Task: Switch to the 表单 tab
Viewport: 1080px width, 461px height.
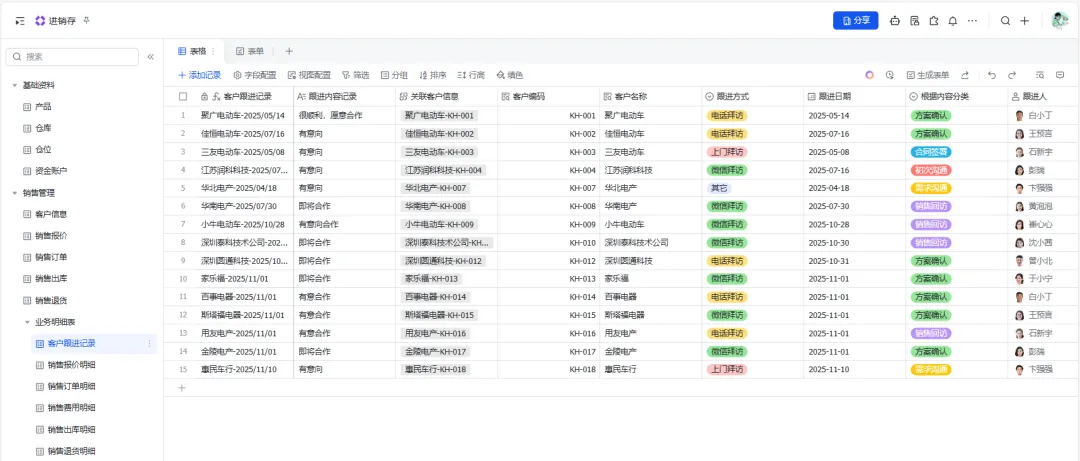Action: (x=250, y=51)
